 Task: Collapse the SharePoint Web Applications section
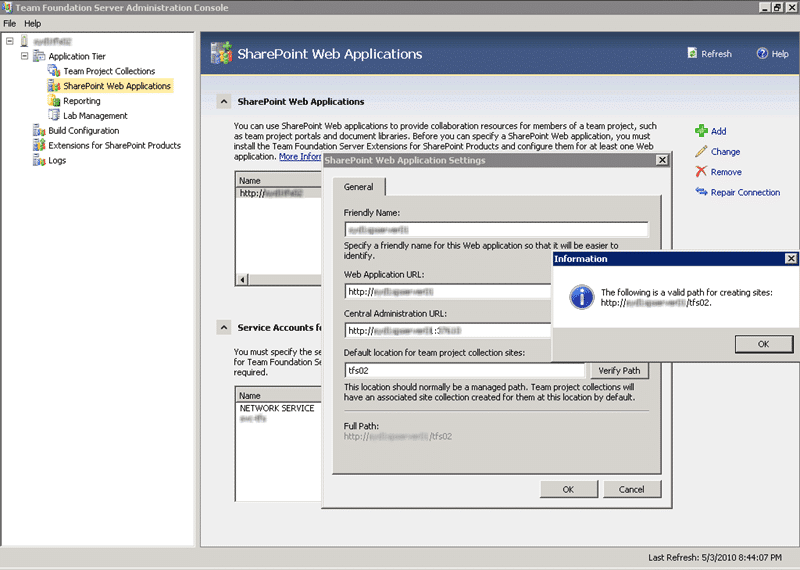[223, 102]
